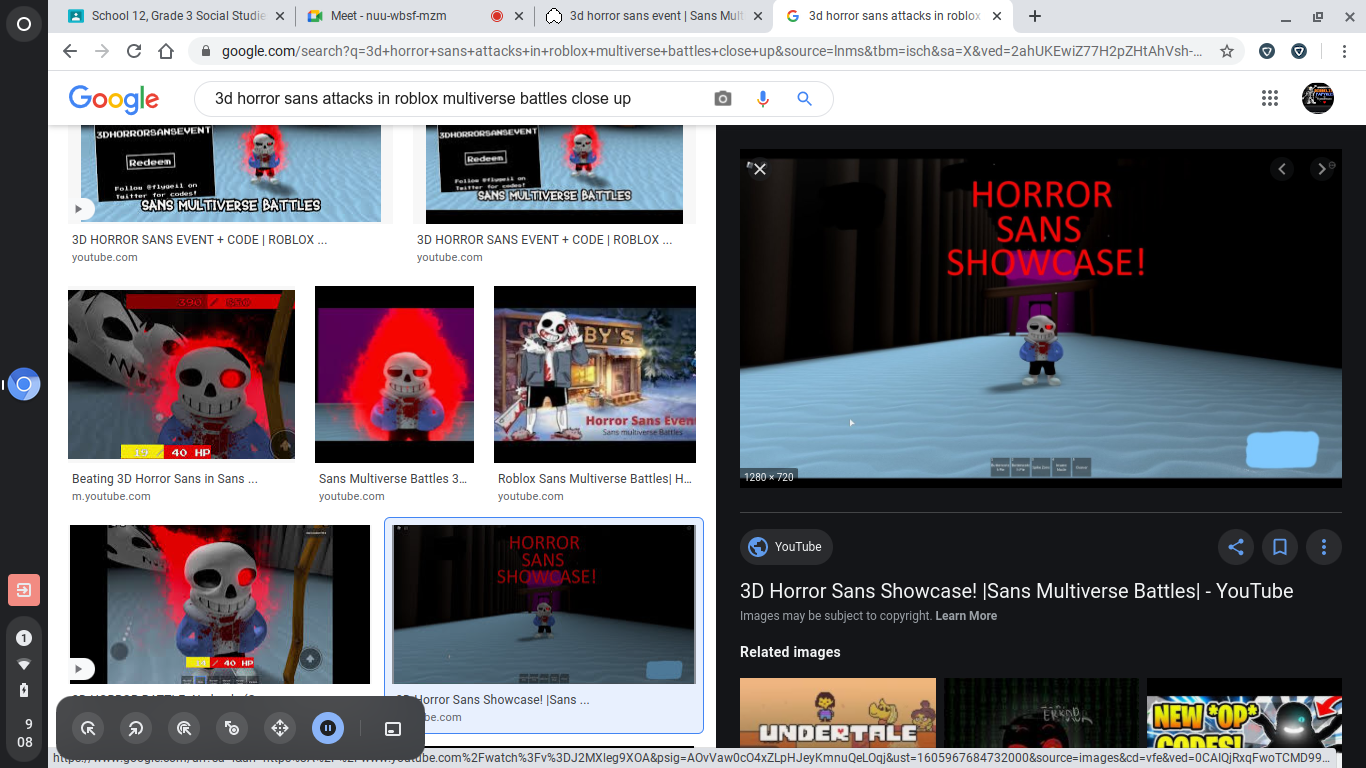Open the battery status indicator in the shelf

(24, 690)
